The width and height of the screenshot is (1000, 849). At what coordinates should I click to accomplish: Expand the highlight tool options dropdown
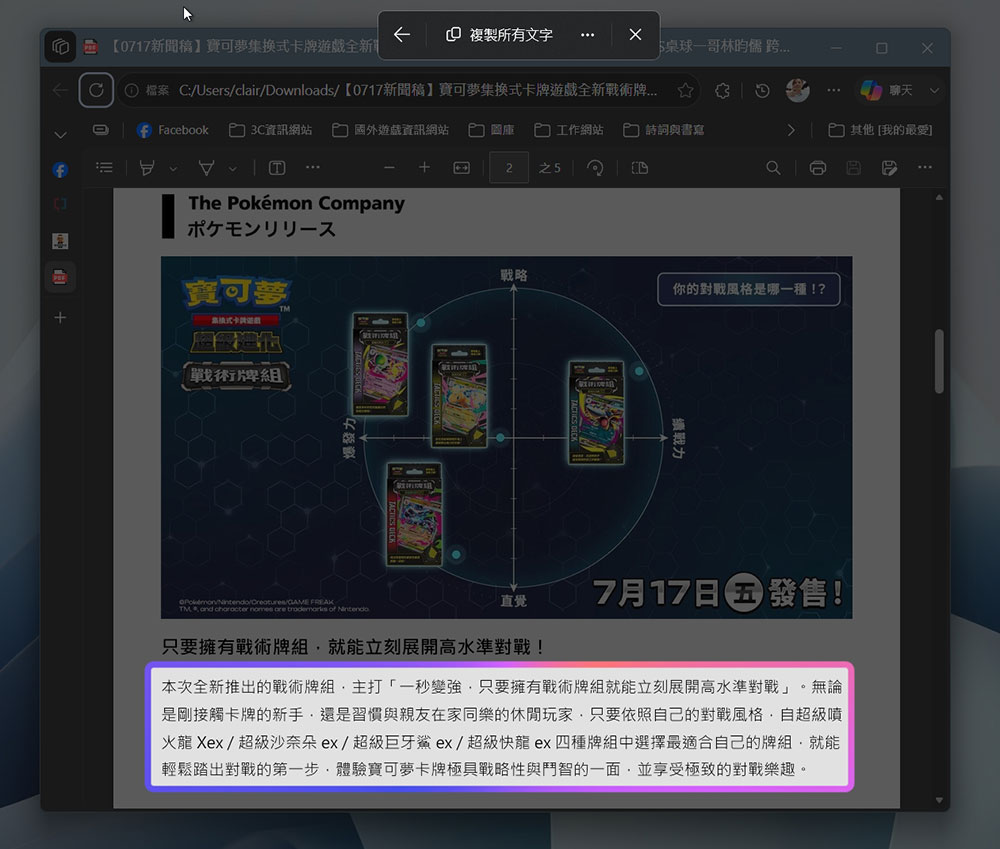(x=173, y=168)
